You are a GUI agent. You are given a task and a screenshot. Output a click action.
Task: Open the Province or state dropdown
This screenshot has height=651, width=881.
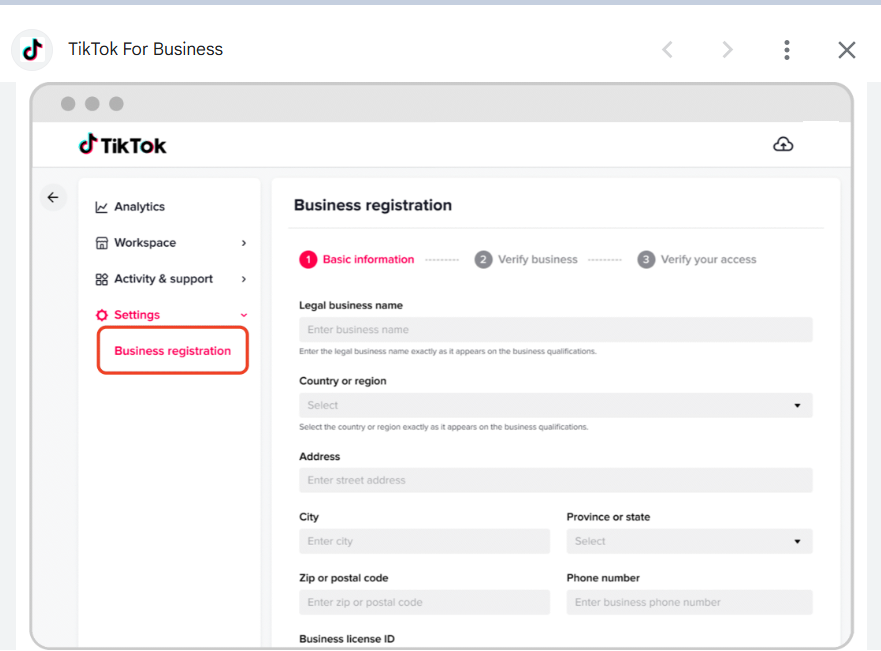click(689, 541)
